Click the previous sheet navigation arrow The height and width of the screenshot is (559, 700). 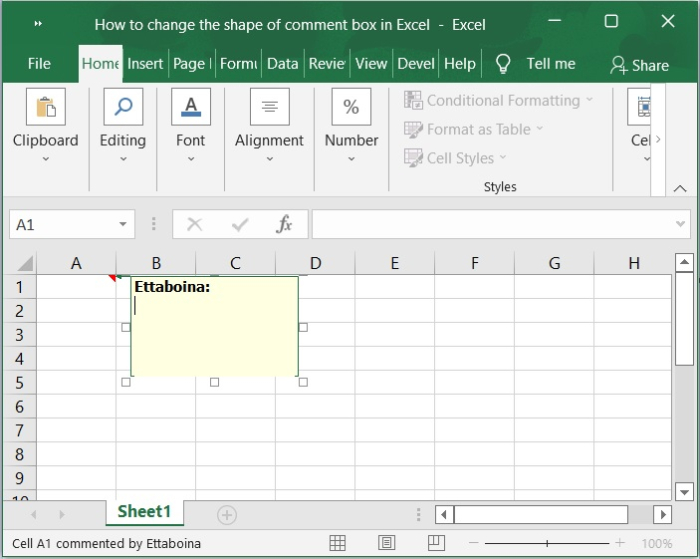tap(33, 515)
